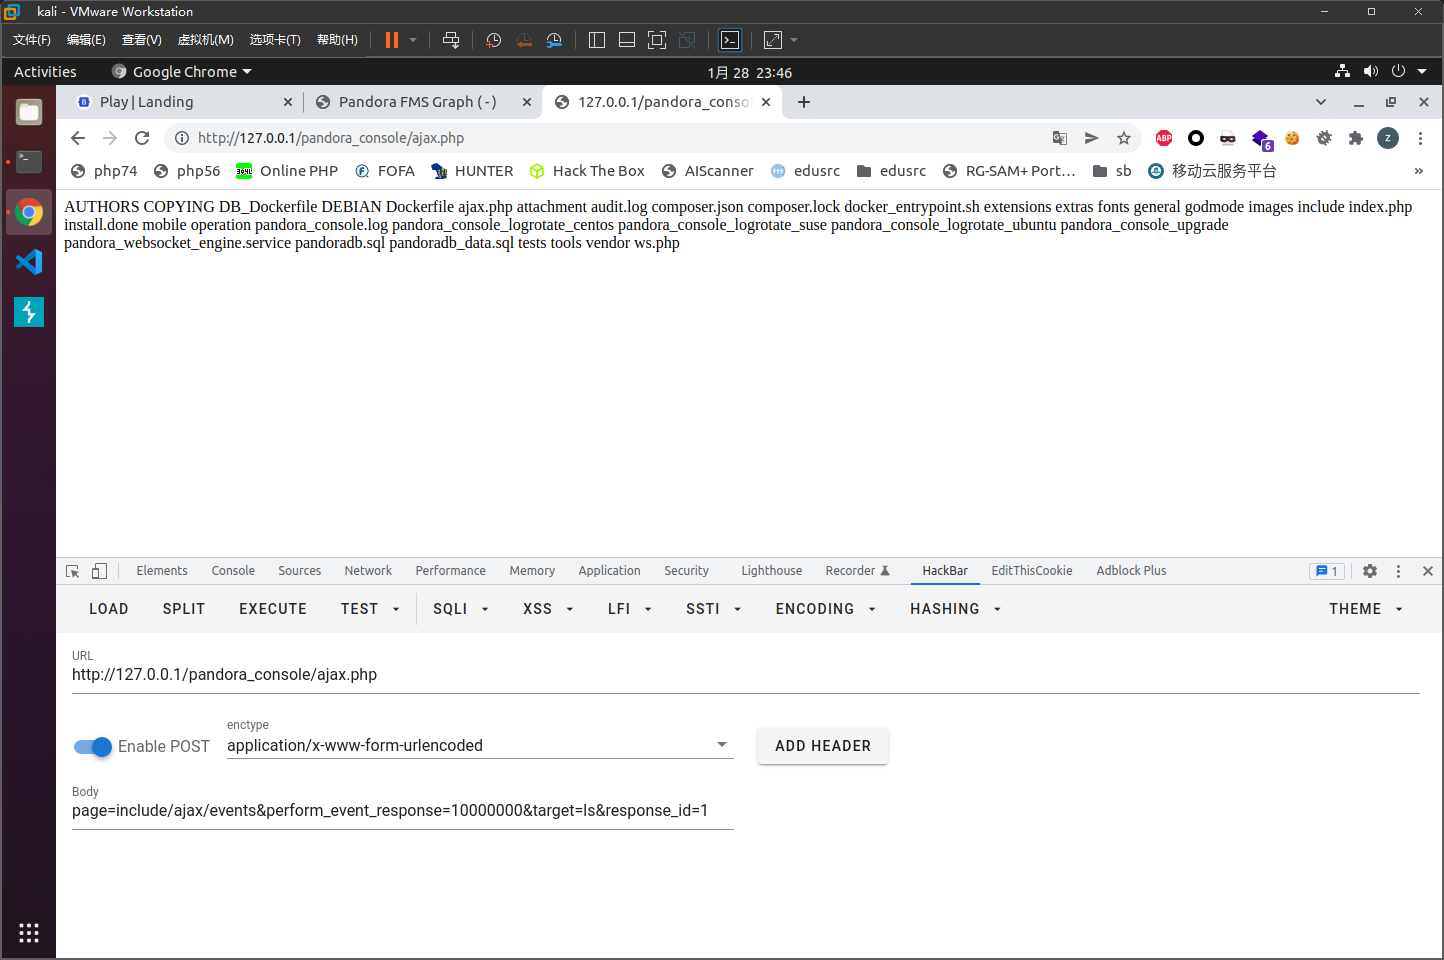Open DevTools settings gear
This screenshot has height=960, width=1444.
(x=1370, y=571)
